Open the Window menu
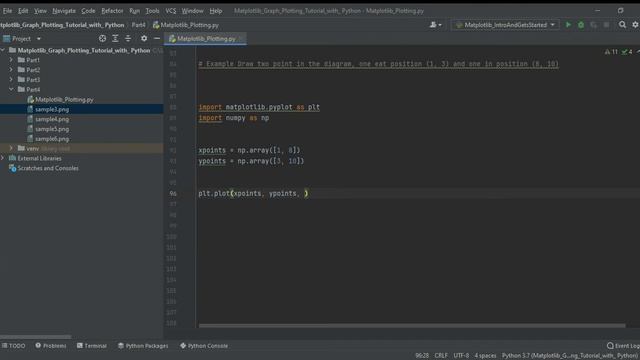This screenshot has width=640, height=360. click(x=192, y=11)
